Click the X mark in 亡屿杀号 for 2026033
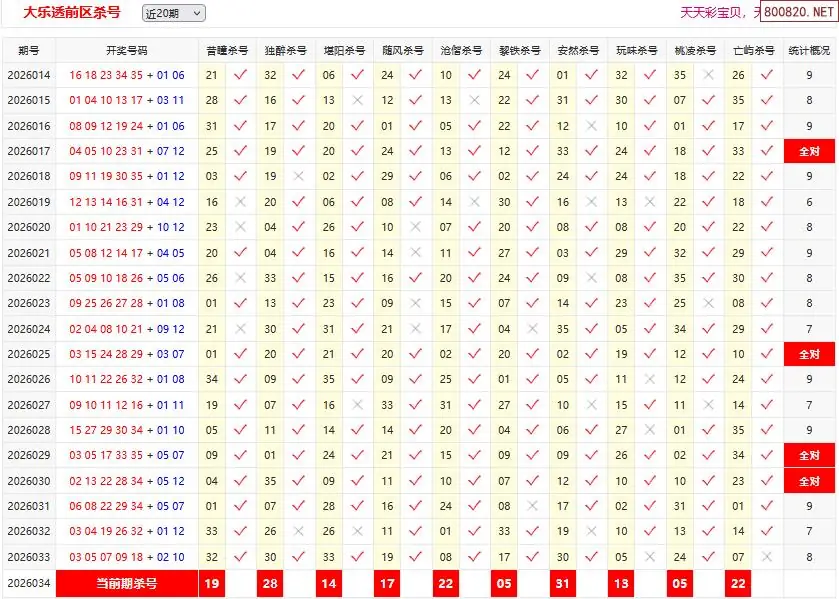The image size is (839, 599). click(767, 557)
